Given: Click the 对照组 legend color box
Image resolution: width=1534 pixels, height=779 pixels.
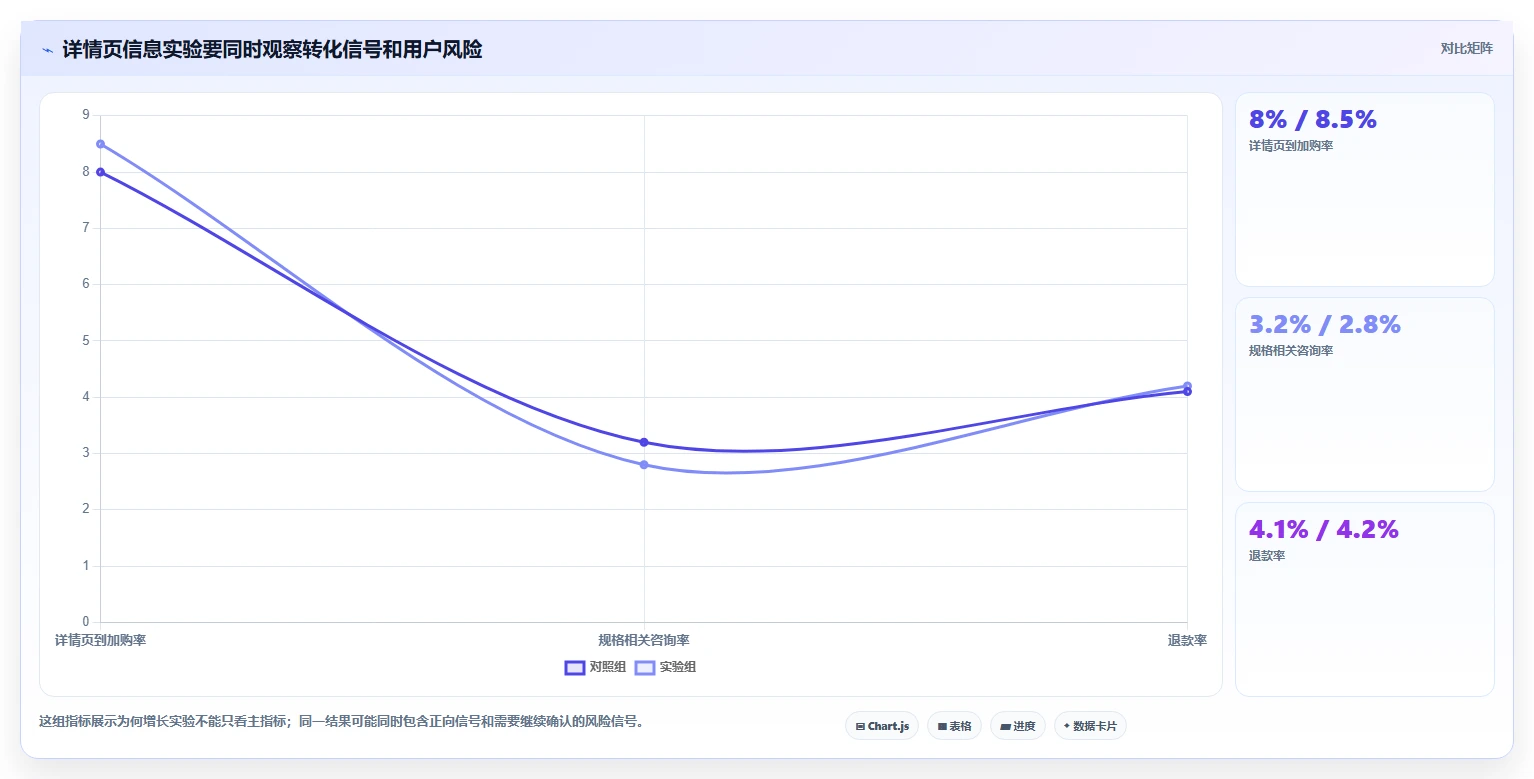Looking at the screenshot, I should coord(575,668).
